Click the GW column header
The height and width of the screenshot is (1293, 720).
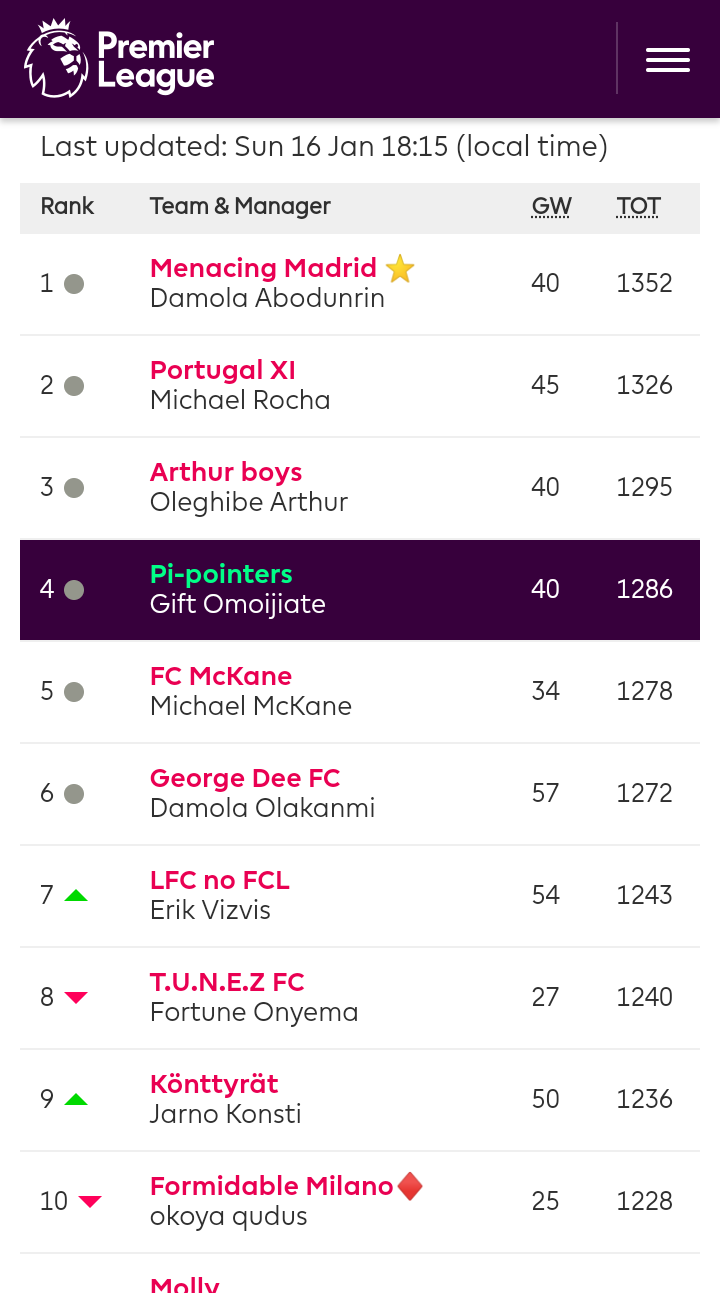click(x=551, y=207)
